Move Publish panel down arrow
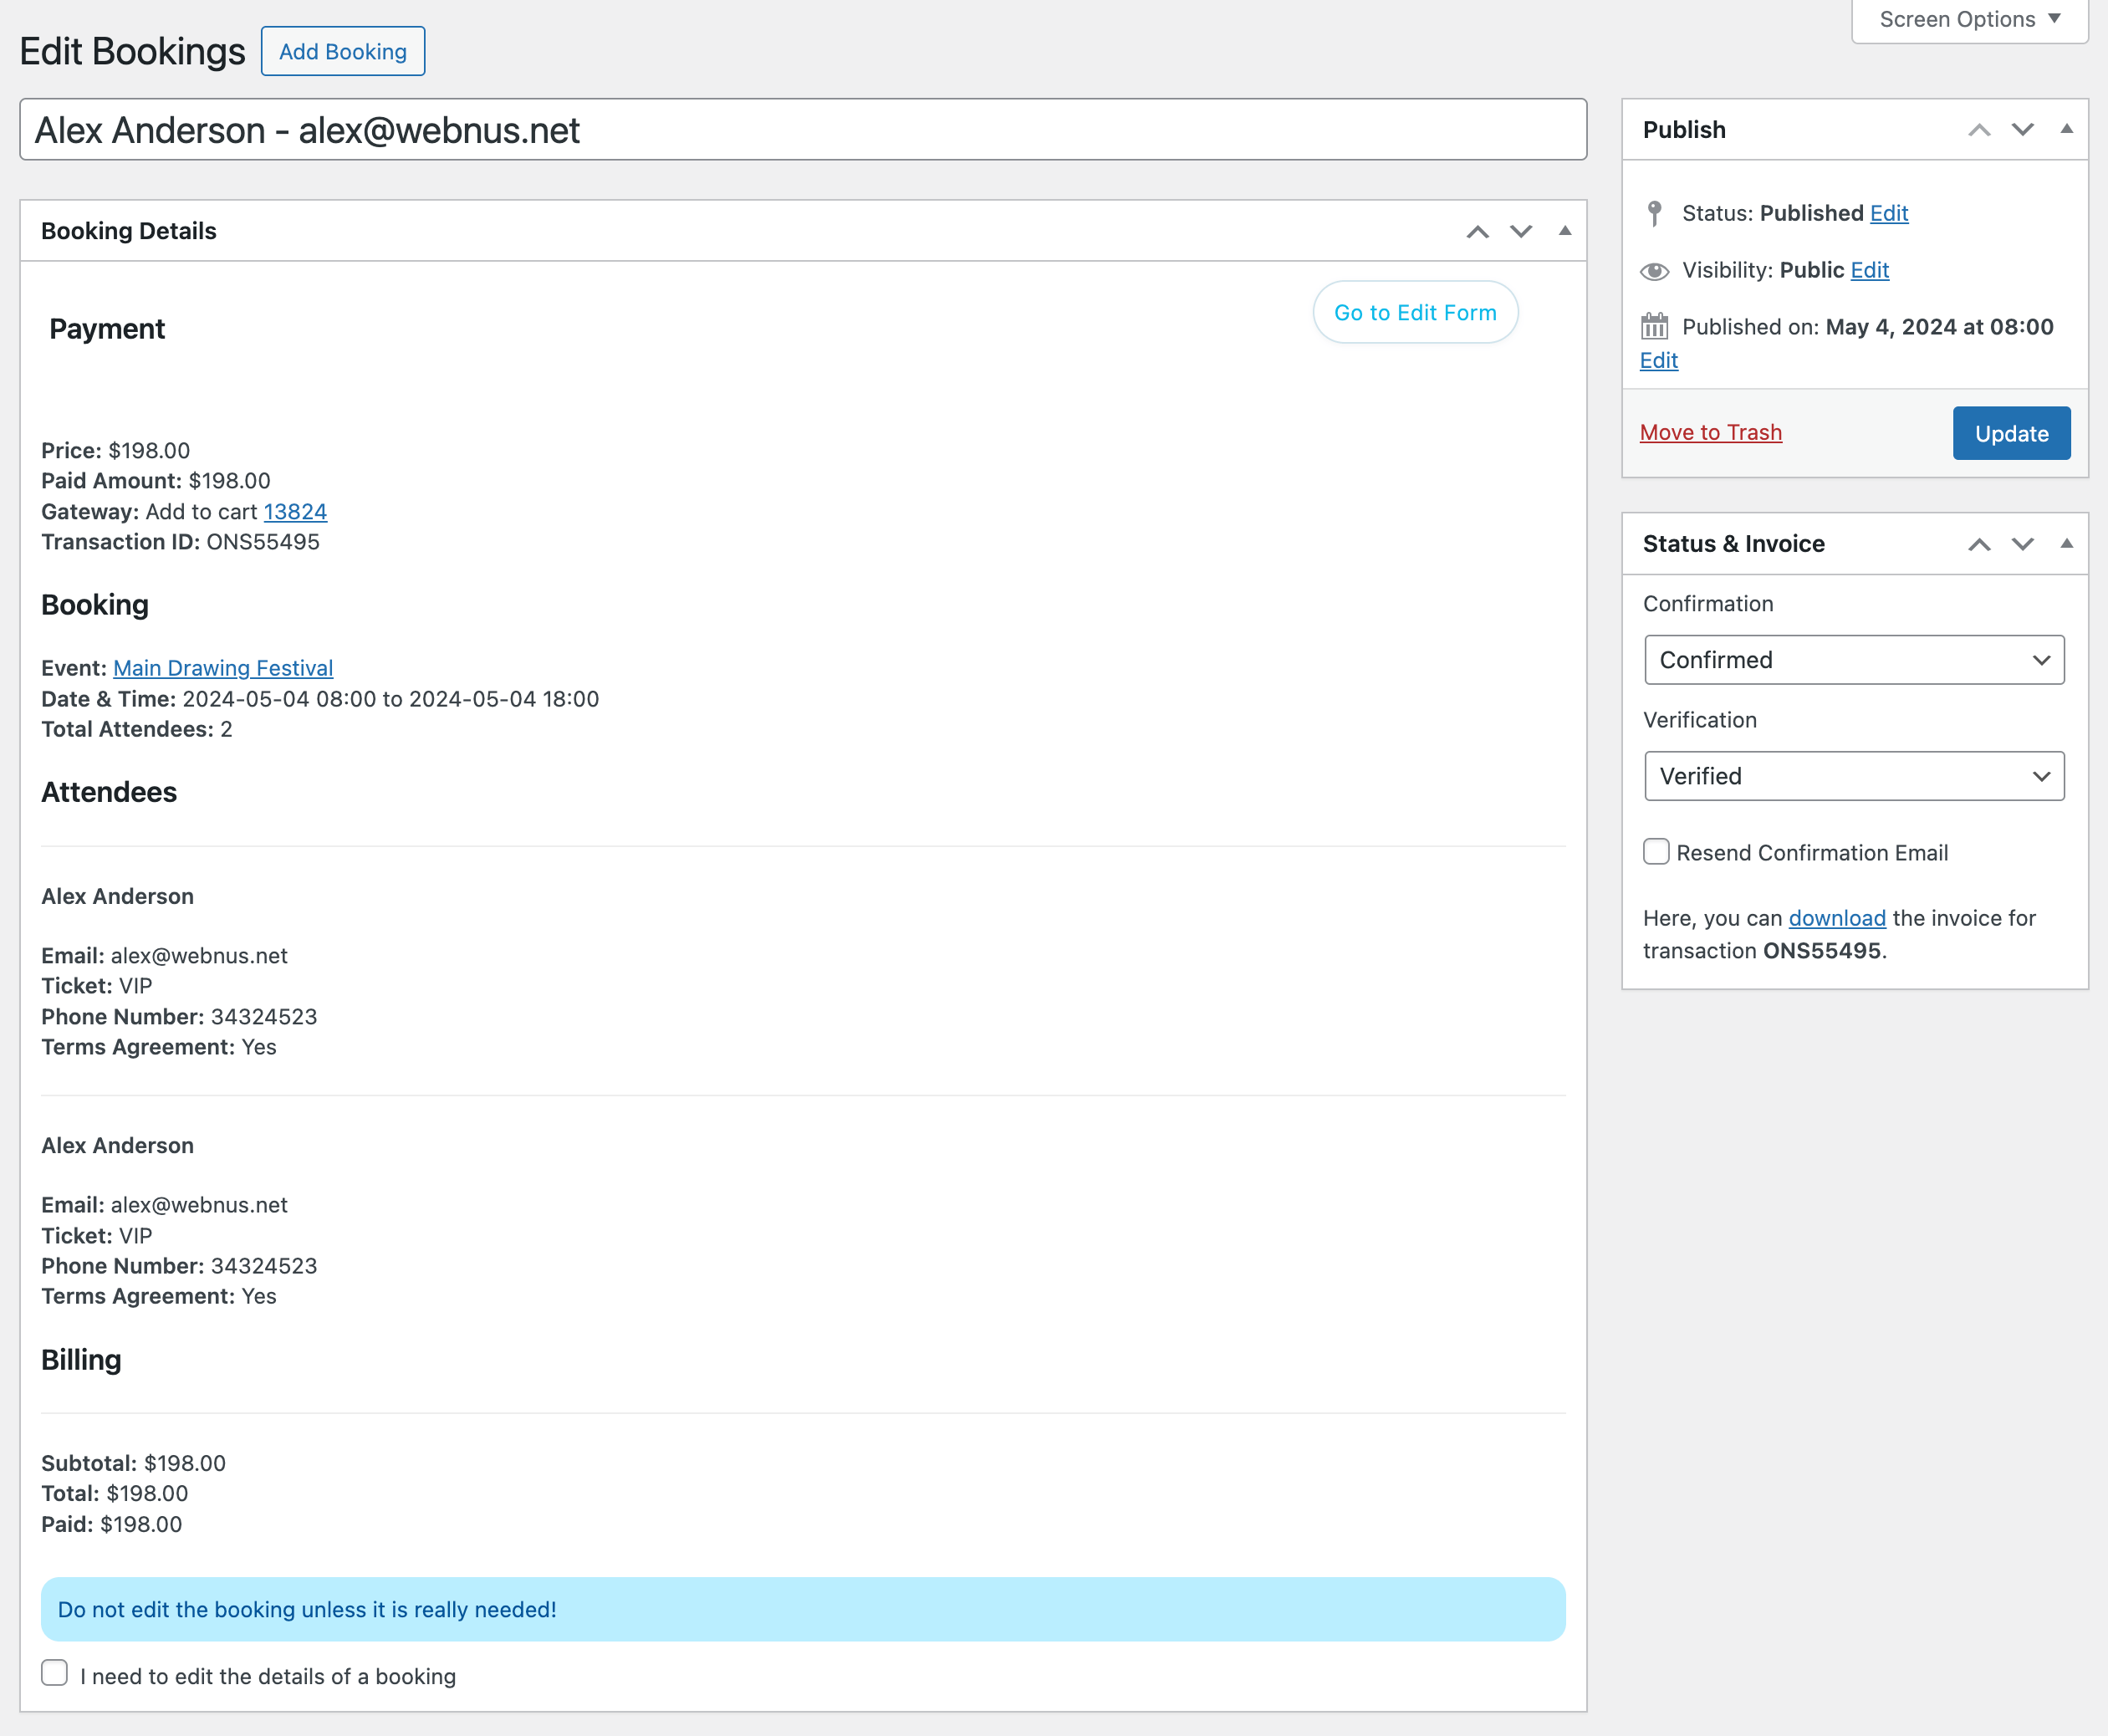2108x1736 pixels. tap(2022, 130)
